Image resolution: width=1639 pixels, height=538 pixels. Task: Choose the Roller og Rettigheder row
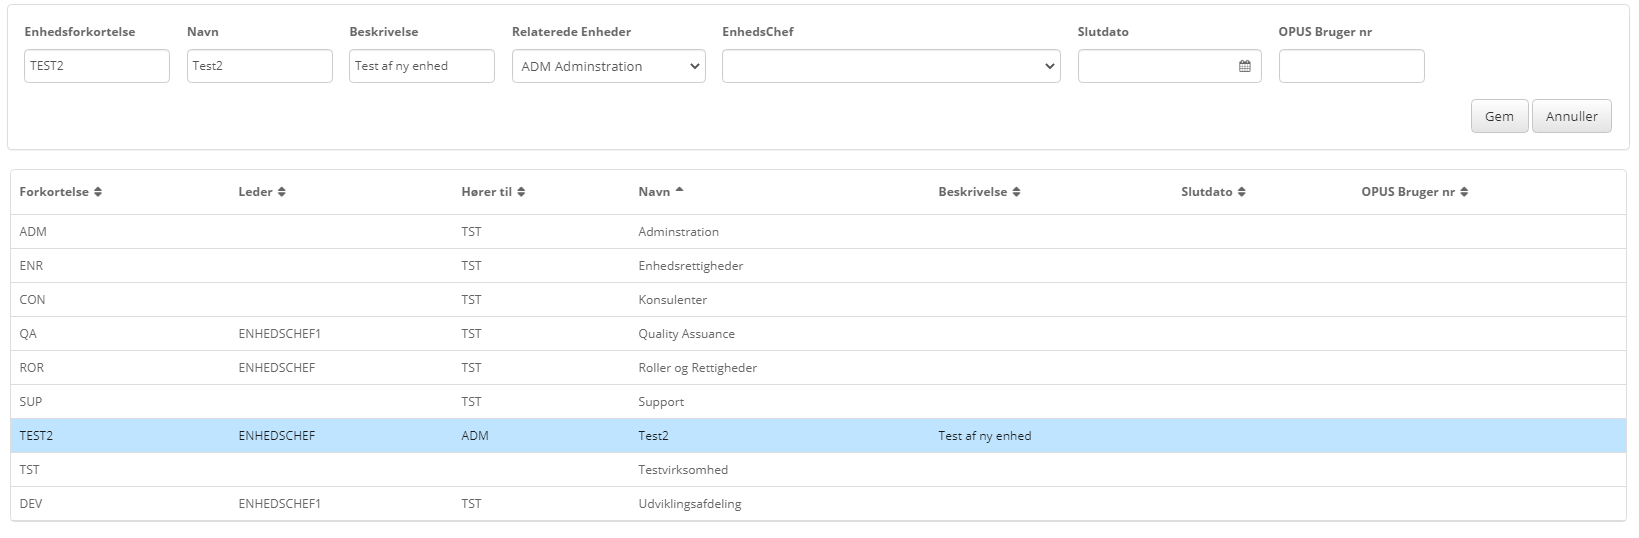point(697,368)
